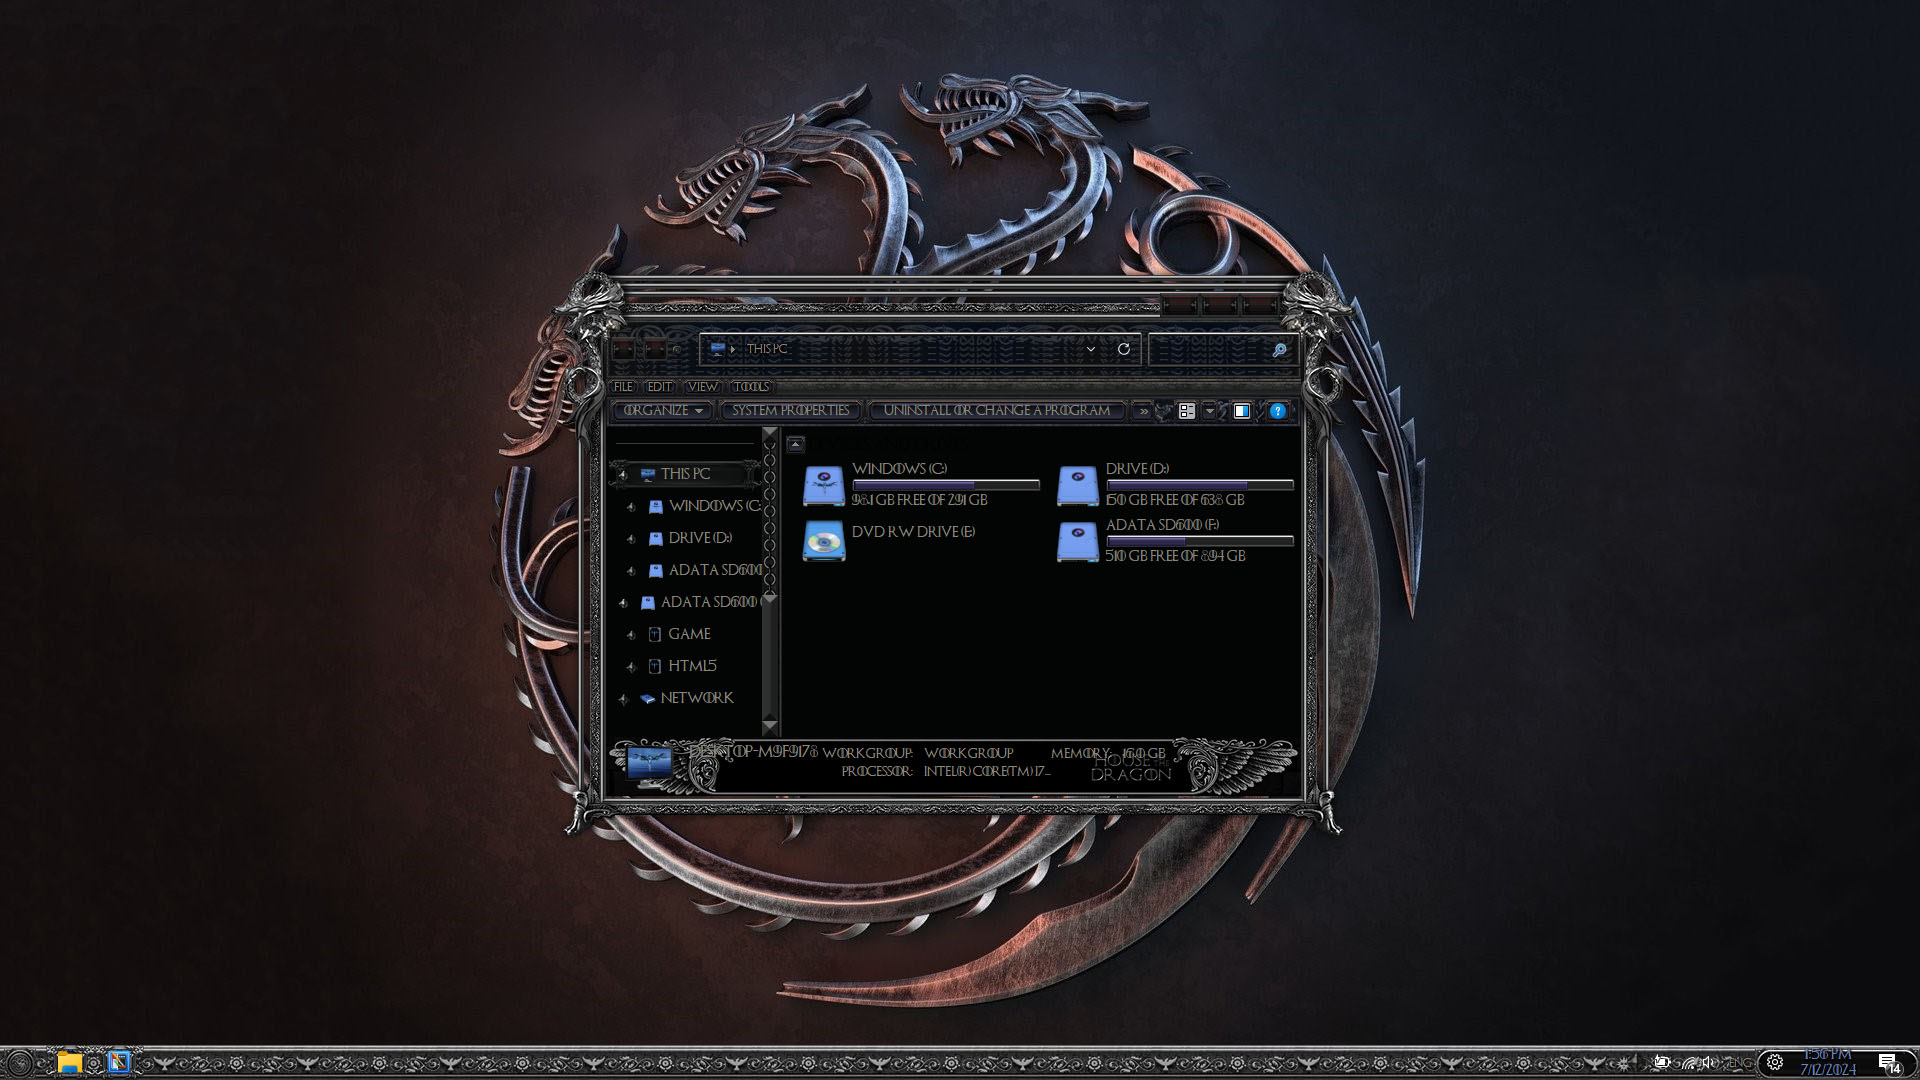
Task: Click the System Properties button
Action: (790, 411)
